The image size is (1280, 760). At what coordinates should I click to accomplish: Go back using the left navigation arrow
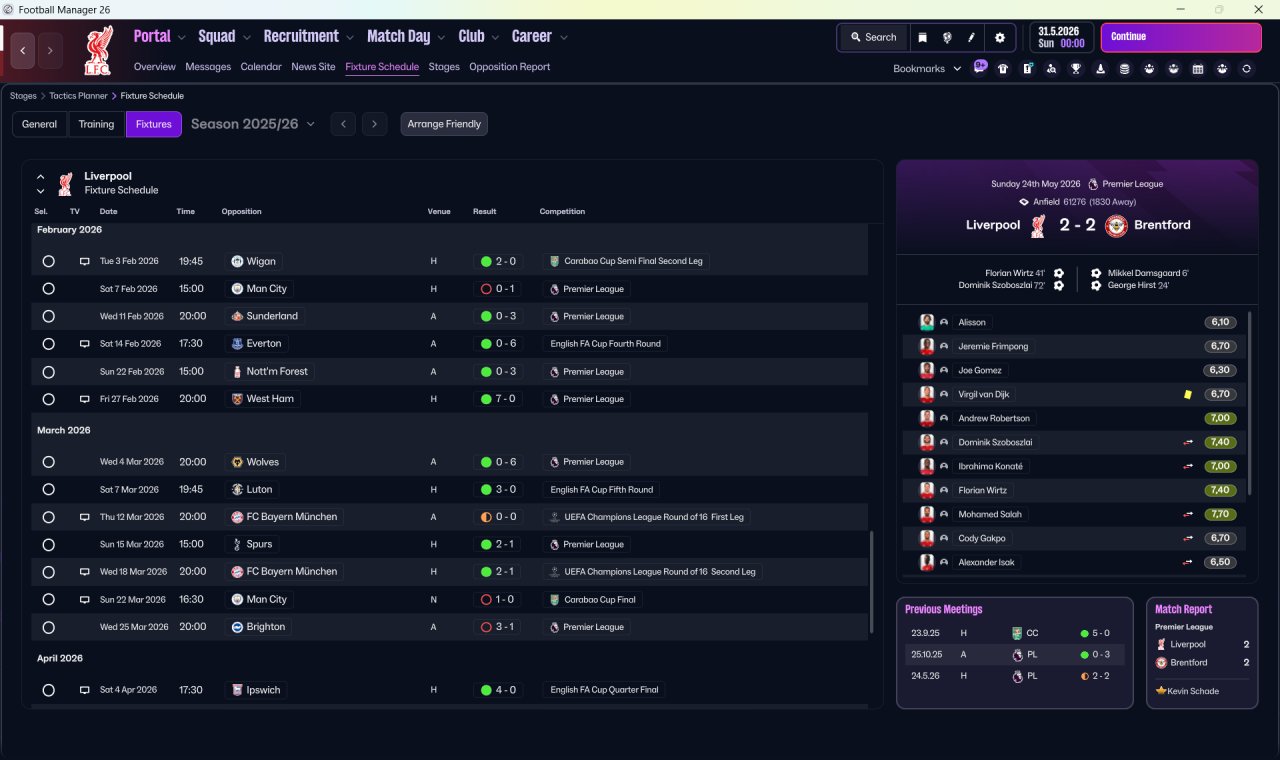coord(24,50)
